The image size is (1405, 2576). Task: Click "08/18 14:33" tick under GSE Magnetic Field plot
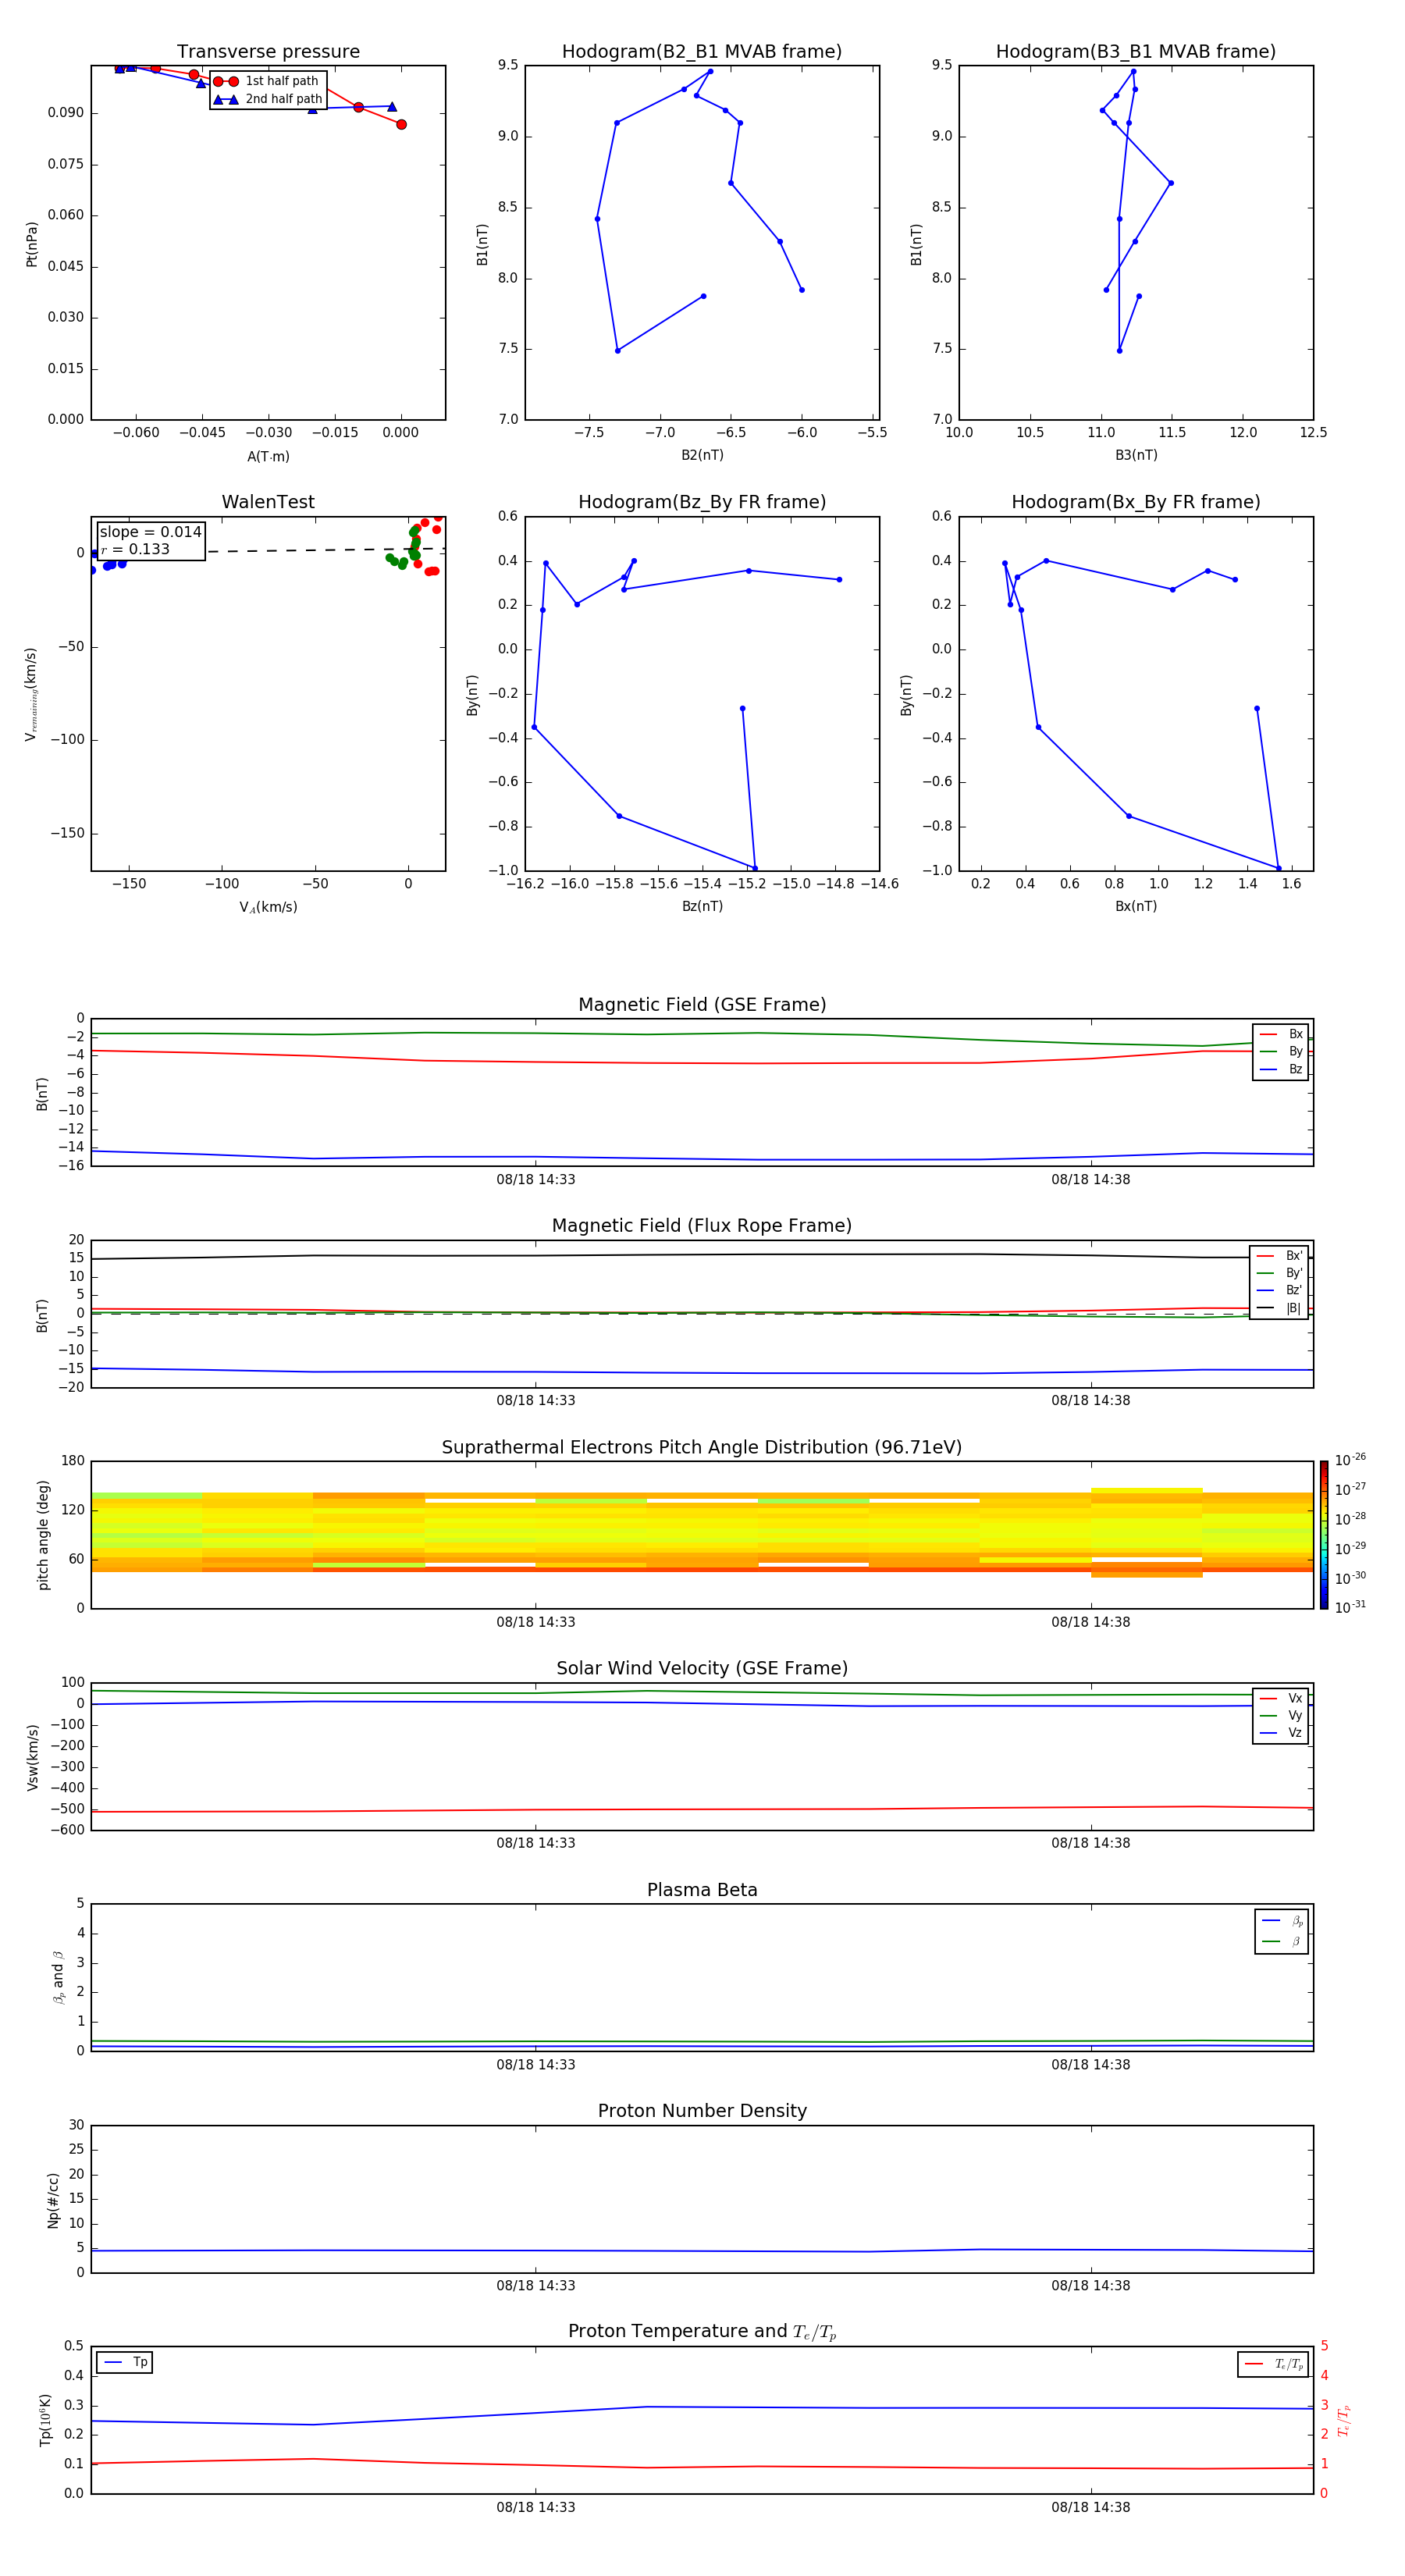pos(536,1179)
